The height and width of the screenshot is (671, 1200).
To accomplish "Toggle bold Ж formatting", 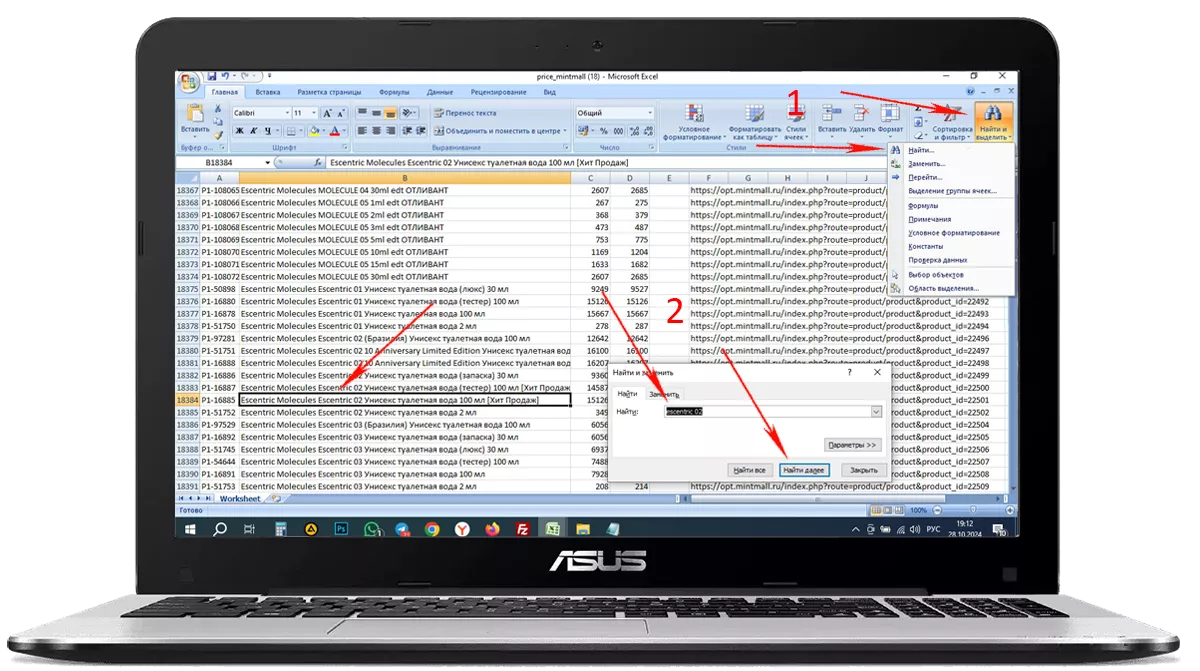I will coord(240,131).
